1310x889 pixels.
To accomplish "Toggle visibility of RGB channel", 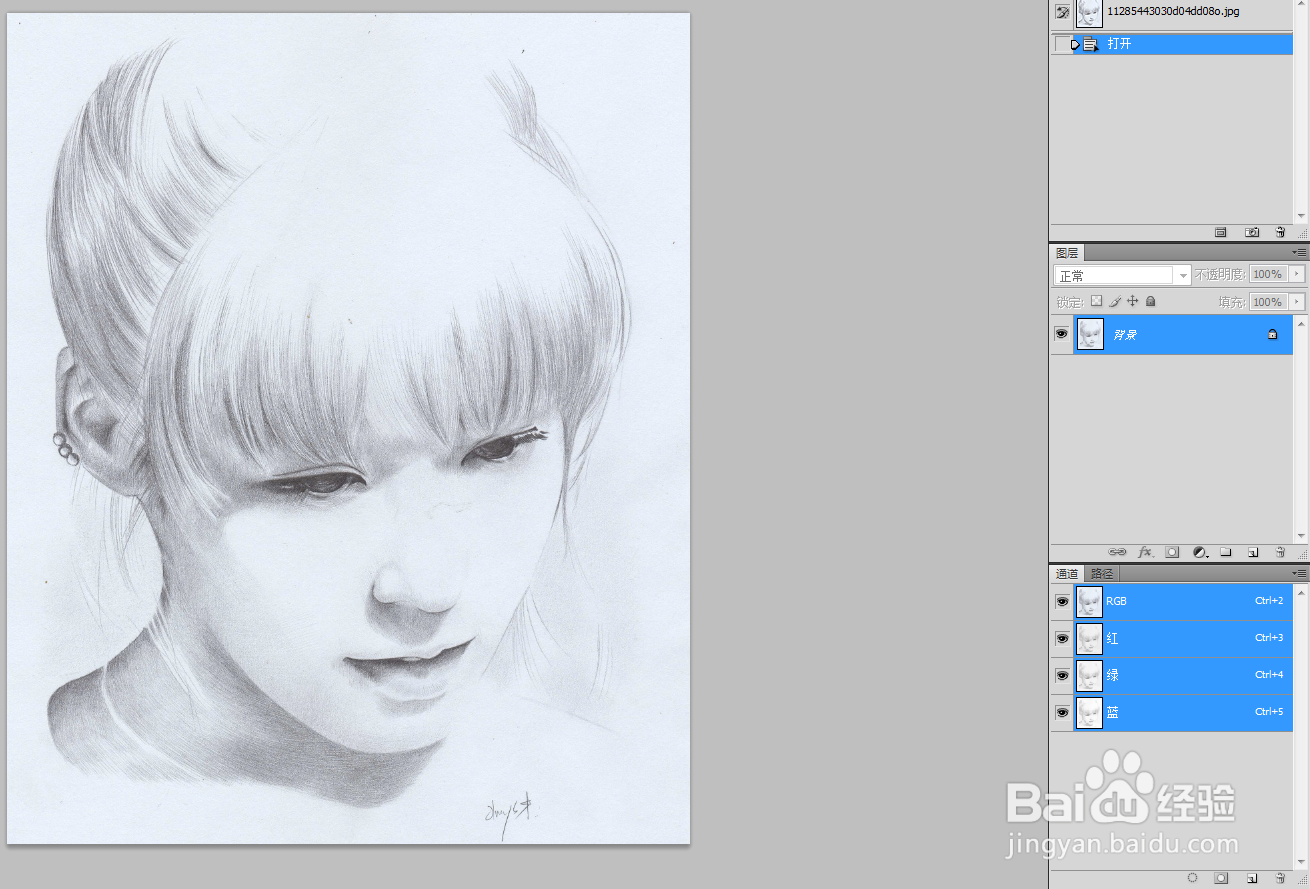I will 1062,602.
